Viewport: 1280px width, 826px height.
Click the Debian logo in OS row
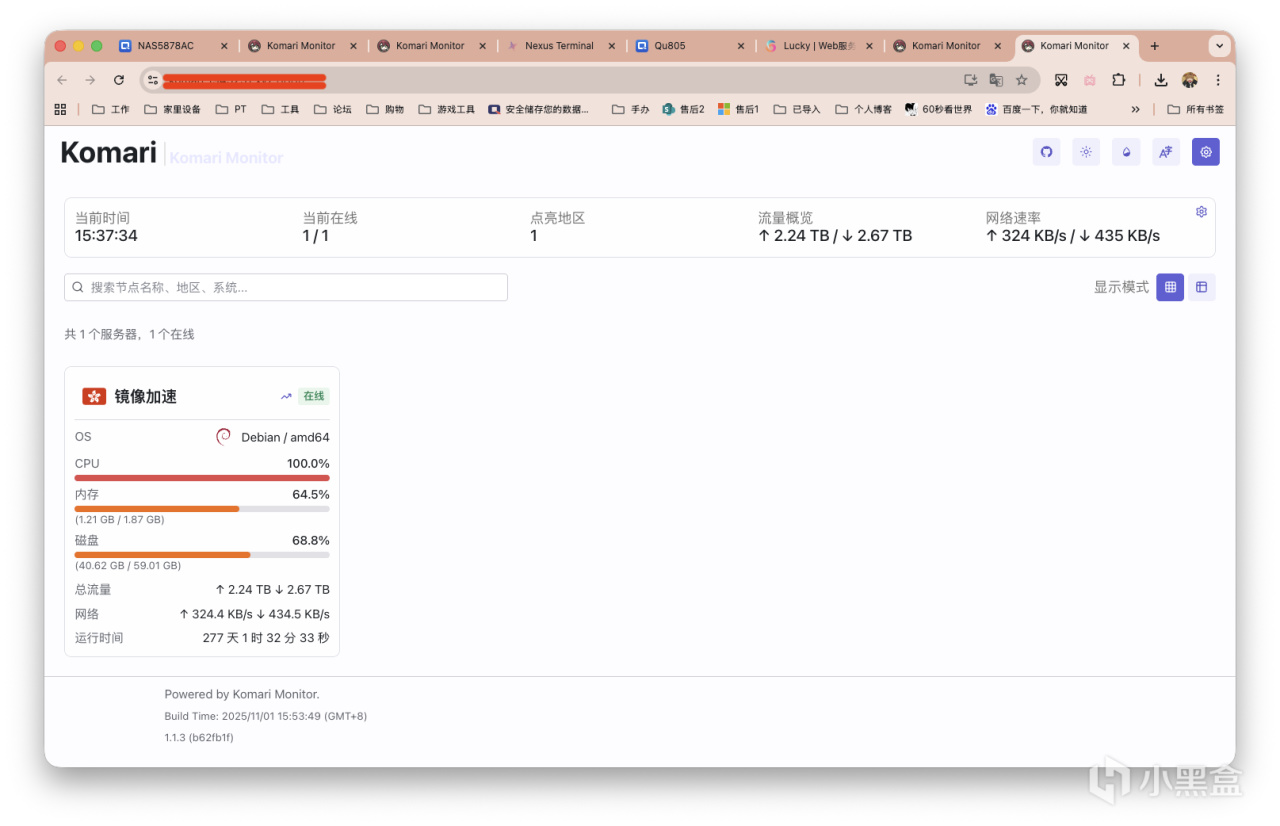[224, 437]
